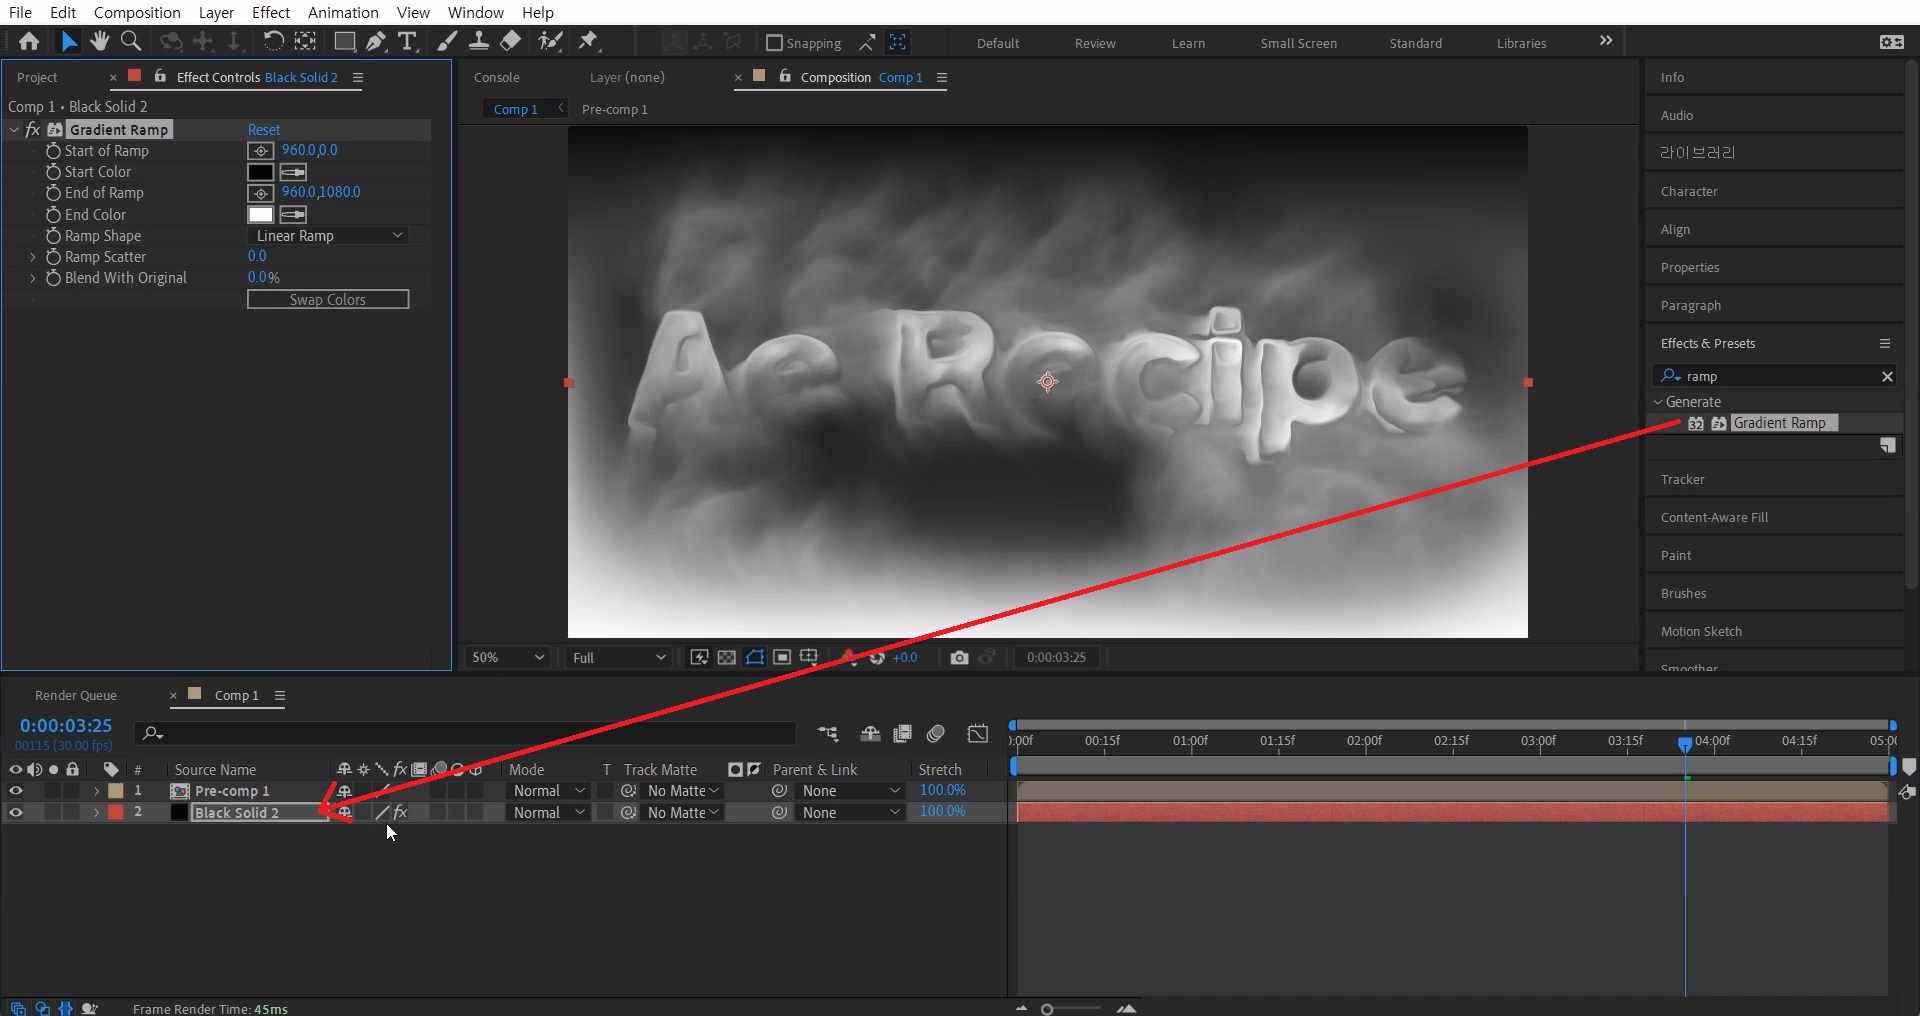The height and width of the screenshot is (1016, 1920).
Task: Select the Zoom magnifier tool
Action: click(x=130, y=41)
